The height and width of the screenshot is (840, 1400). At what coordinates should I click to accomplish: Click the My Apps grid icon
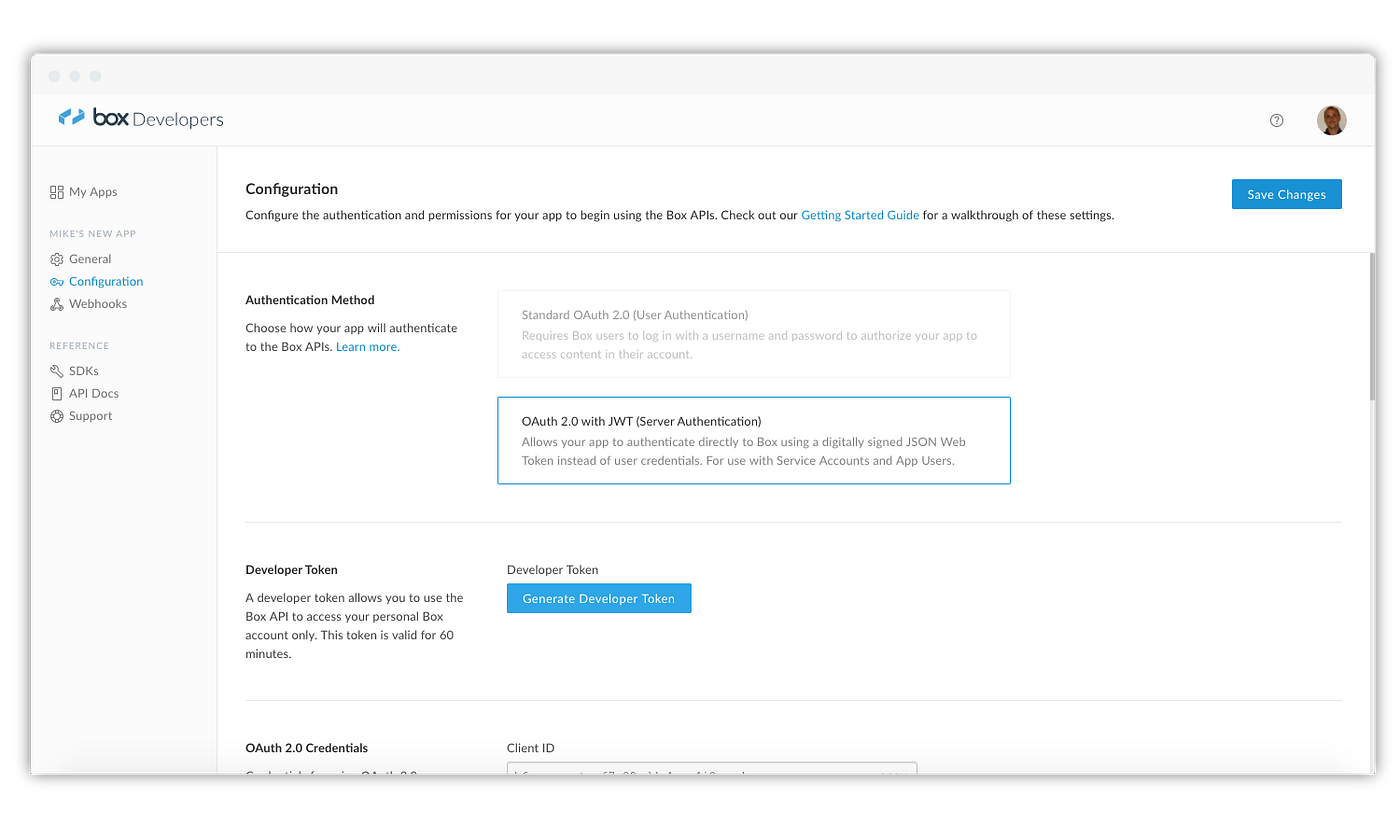coord(56,191)
